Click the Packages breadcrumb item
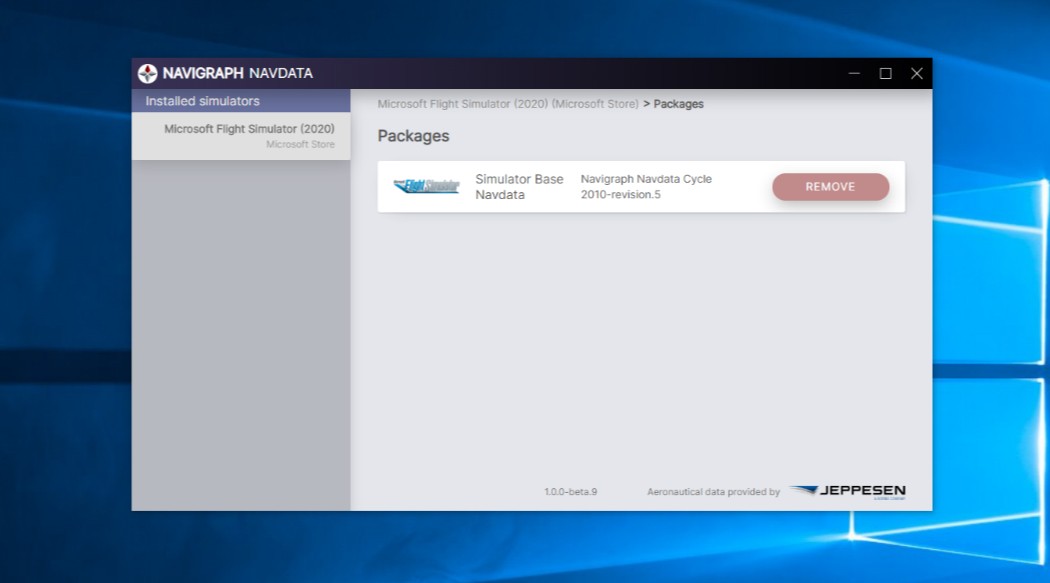Image resolution: width=1050 pixels, height=583 pixels. [x=678, y=104]
